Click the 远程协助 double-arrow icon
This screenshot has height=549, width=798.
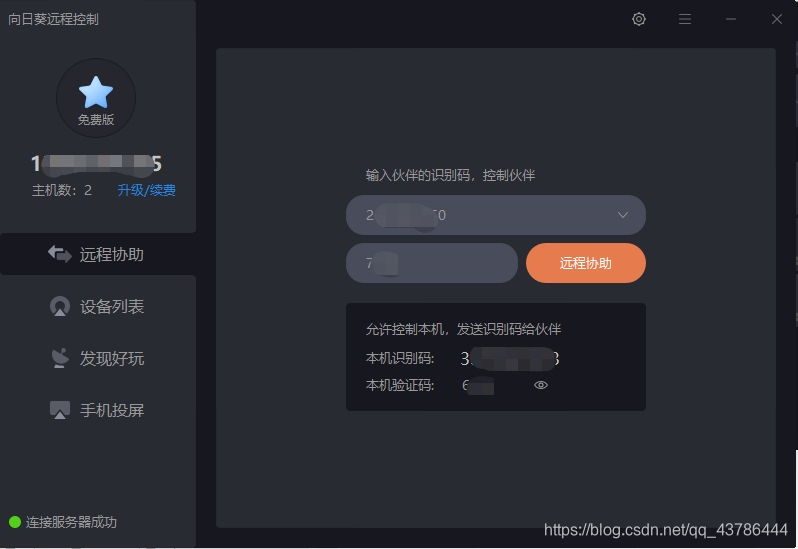(x=60, y=253)
